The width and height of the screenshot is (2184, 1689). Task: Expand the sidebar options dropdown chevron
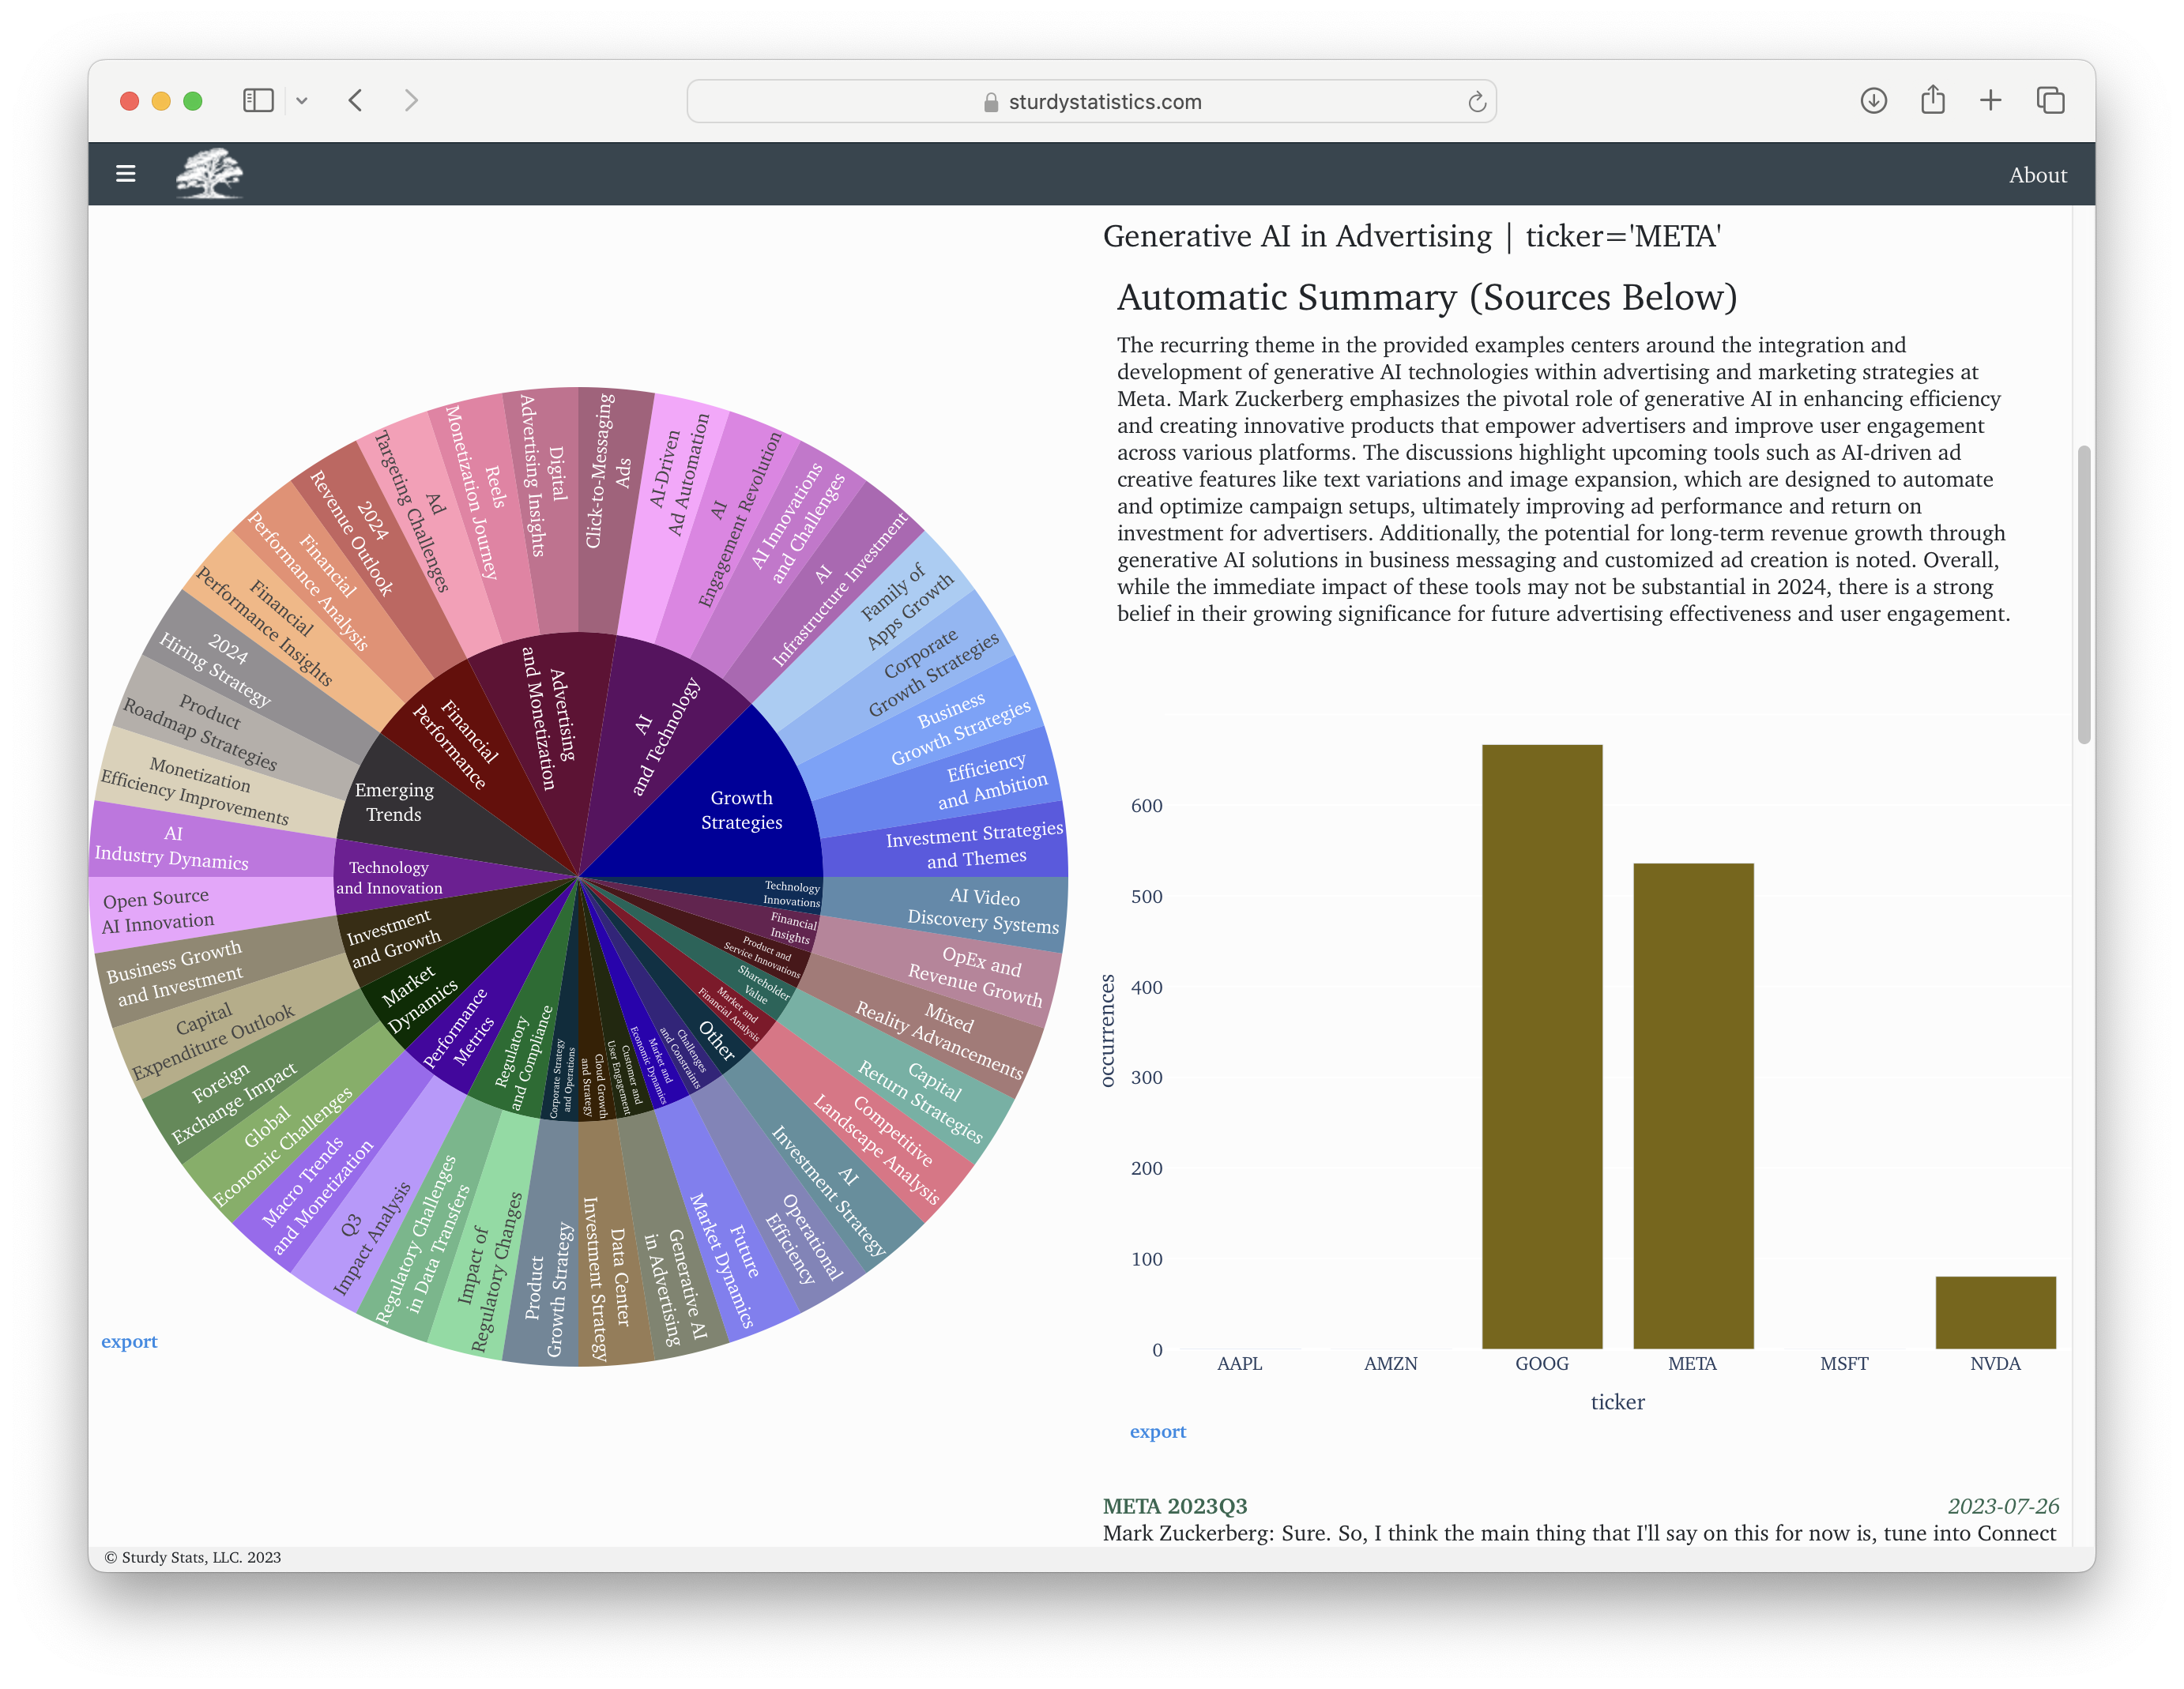point(302,101)
